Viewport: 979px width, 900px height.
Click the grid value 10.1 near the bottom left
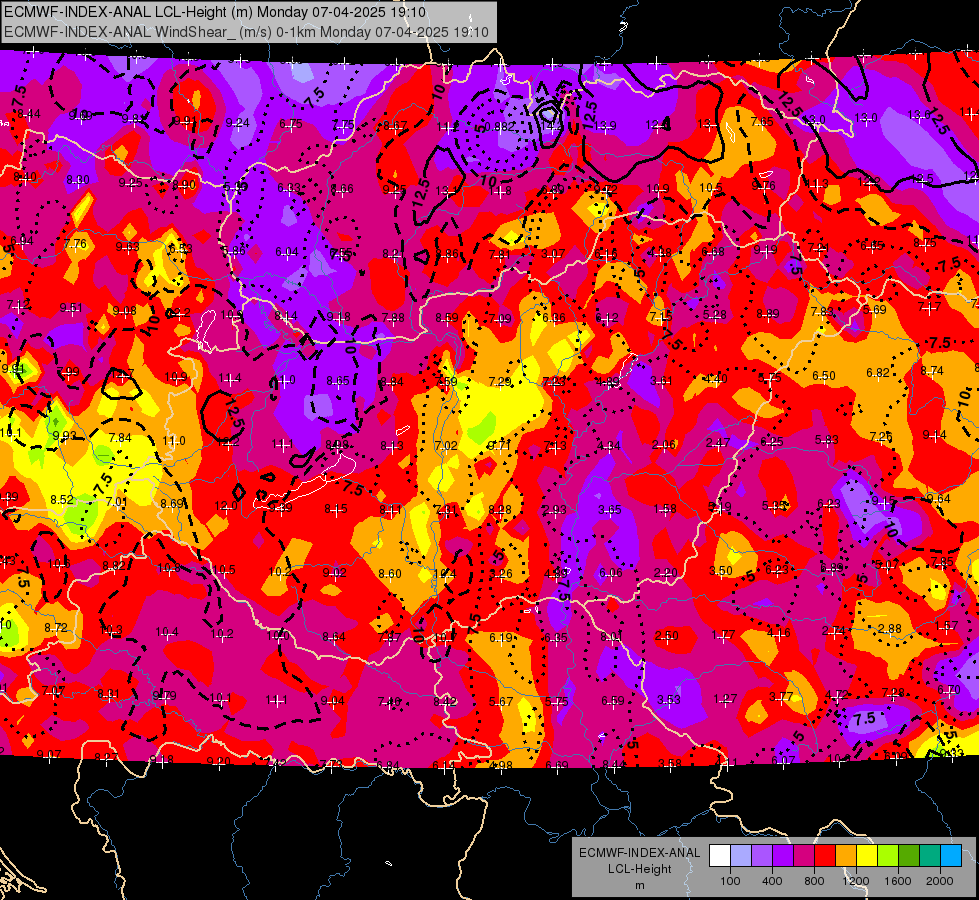[220, 698]
